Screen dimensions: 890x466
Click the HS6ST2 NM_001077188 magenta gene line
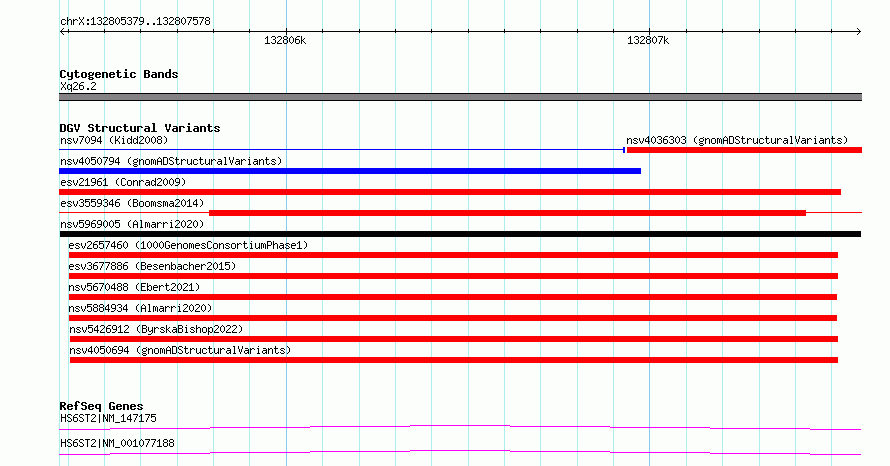460,452
